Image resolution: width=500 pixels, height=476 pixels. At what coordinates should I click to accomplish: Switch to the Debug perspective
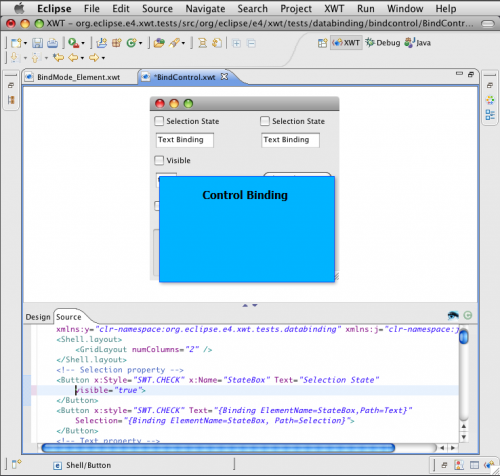[x=383, y=43]
